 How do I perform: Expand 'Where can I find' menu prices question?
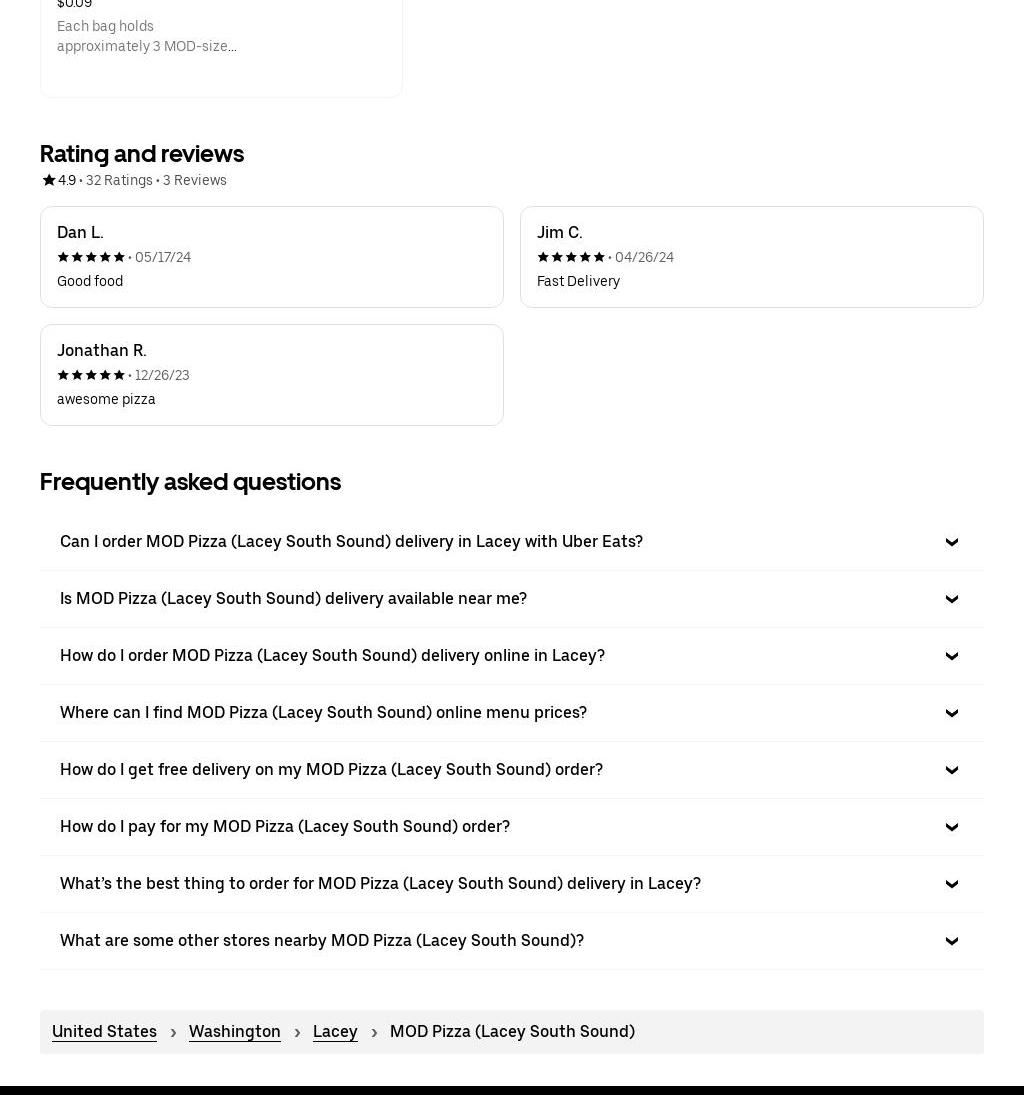323,712
